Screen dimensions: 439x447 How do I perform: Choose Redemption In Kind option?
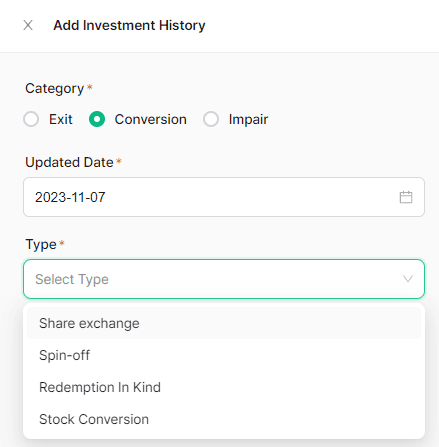tap(224, 387)
